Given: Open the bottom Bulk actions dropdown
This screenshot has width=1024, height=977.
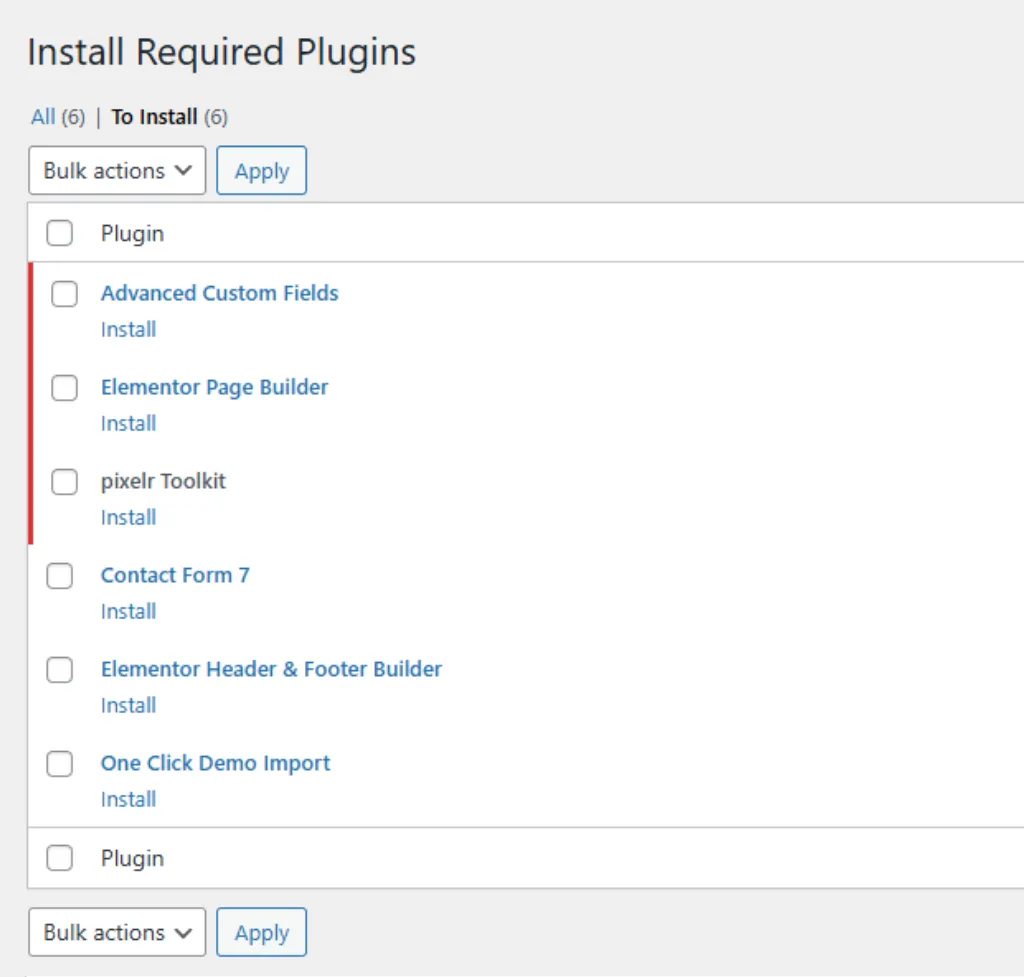Looking at the screenshot, I should [x=117, y=932].
